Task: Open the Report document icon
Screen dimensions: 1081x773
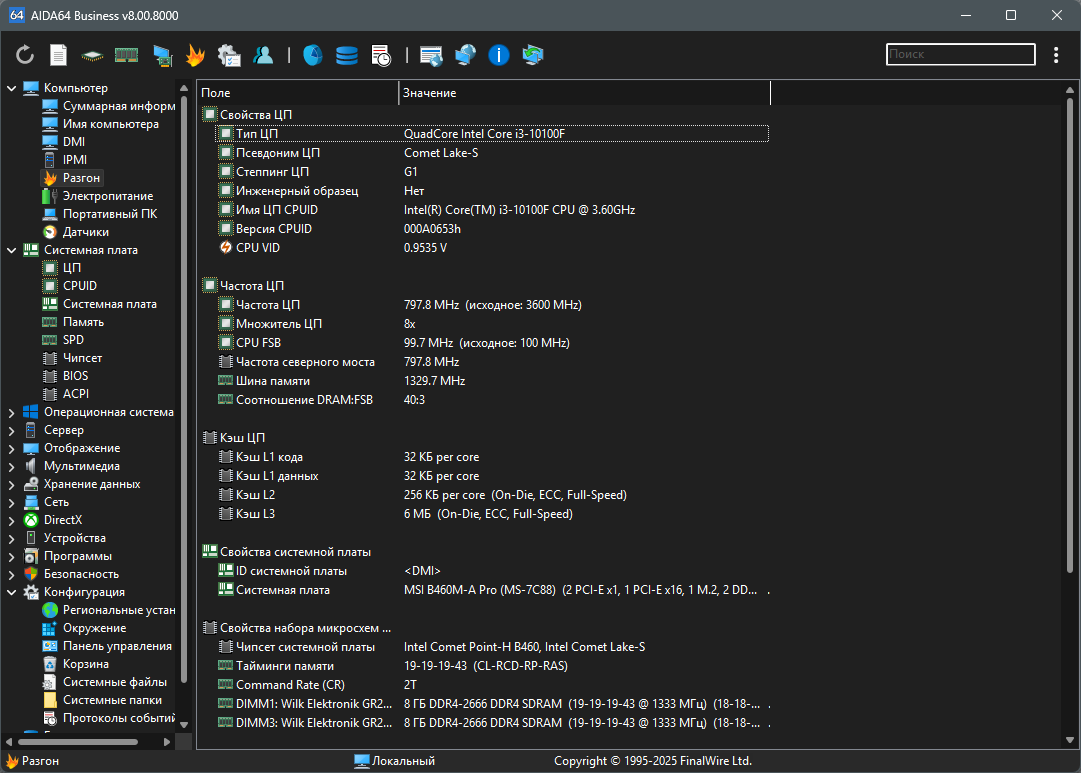Action: 59,54
